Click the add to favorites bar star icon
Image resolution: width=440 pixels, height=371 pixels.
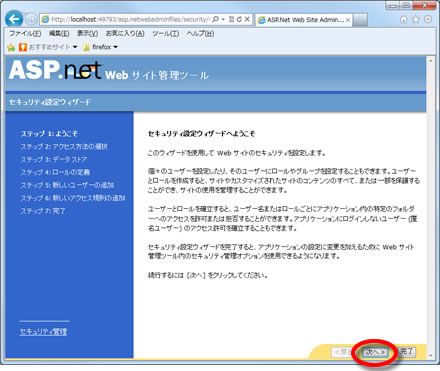click(11, 47)
